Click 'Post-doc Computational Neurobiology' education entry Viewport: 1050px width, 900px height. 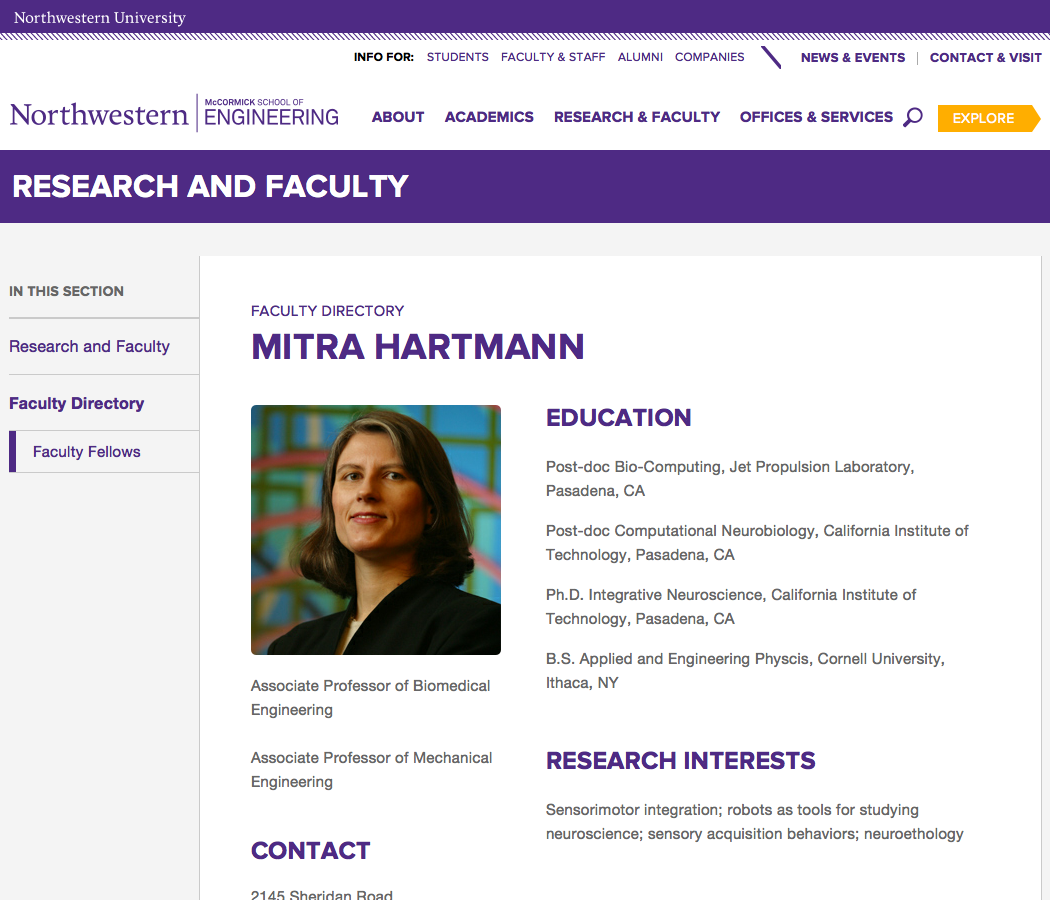coord(757,542)
